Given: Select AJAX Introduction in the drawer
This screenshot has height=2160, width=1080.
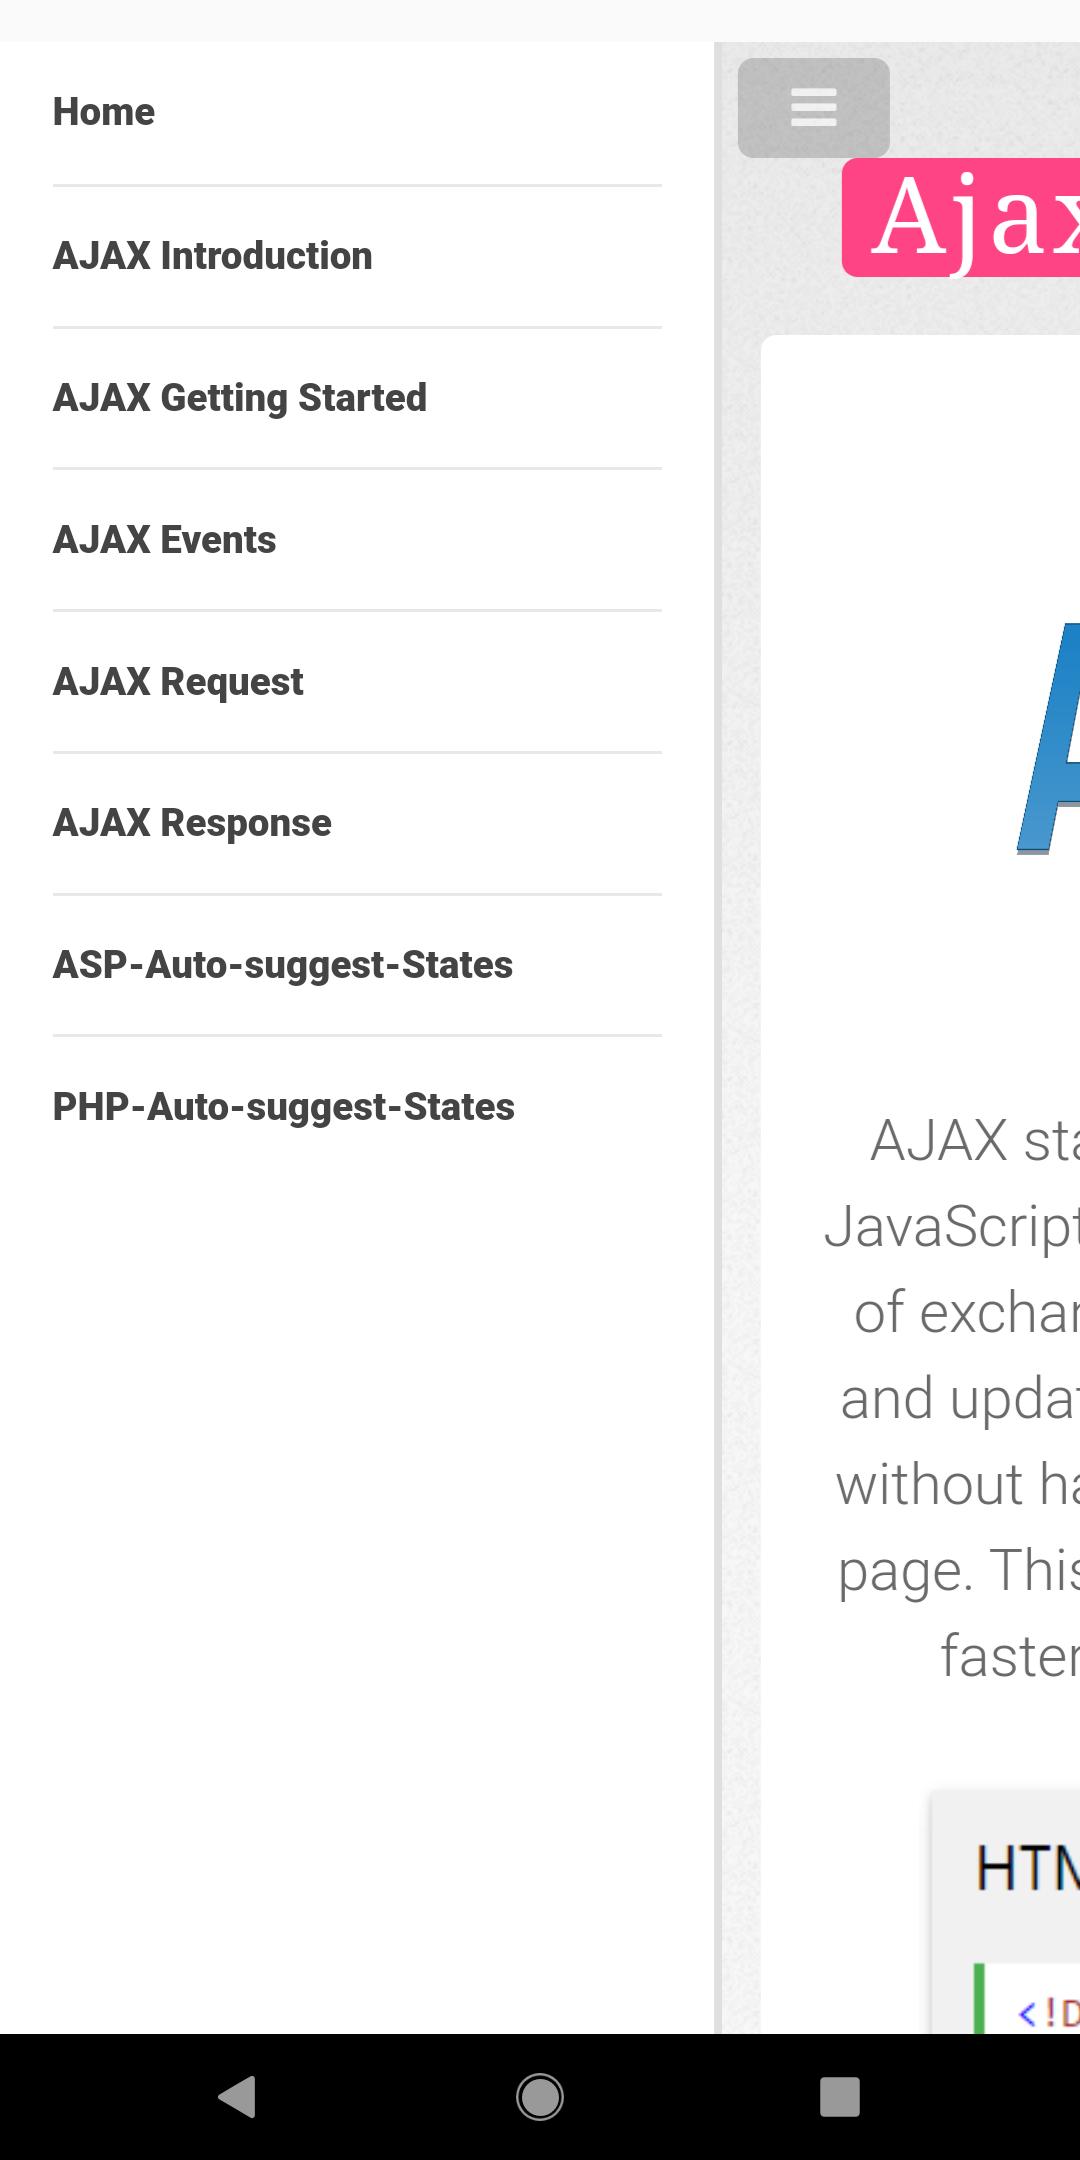Looking at the screenshot, I should pyautogui.click(x=357, y=256).
